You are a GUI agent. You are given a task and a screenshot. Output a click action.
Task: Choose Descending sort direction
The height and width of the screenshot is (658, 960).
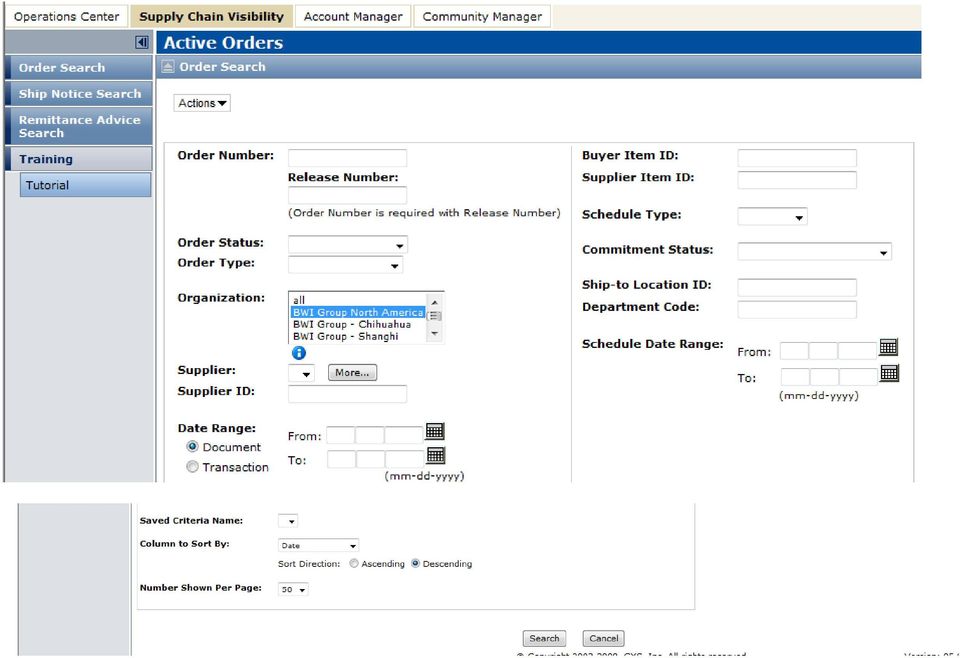pyautogui.click(x=416, y=563)
